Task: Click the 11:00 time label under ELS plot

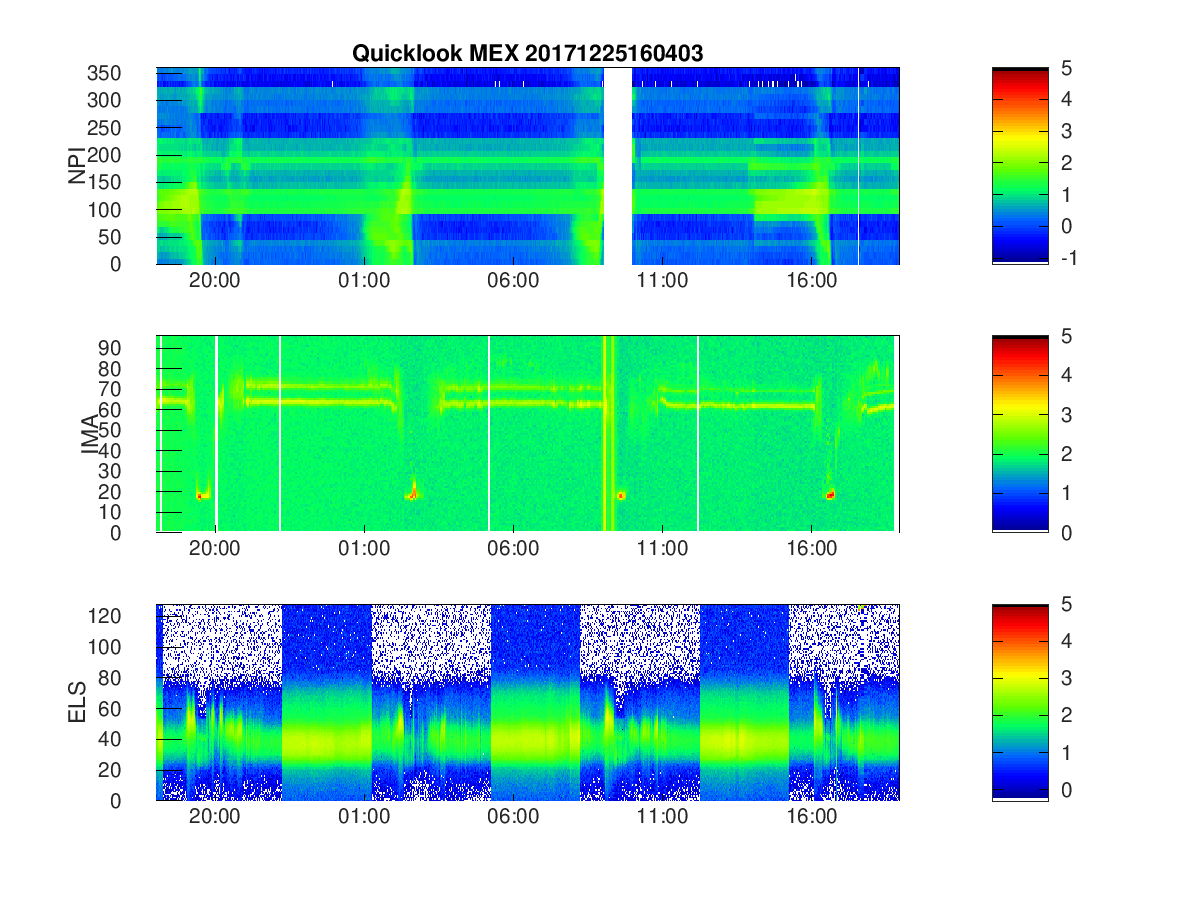Action: click(662, 818)
